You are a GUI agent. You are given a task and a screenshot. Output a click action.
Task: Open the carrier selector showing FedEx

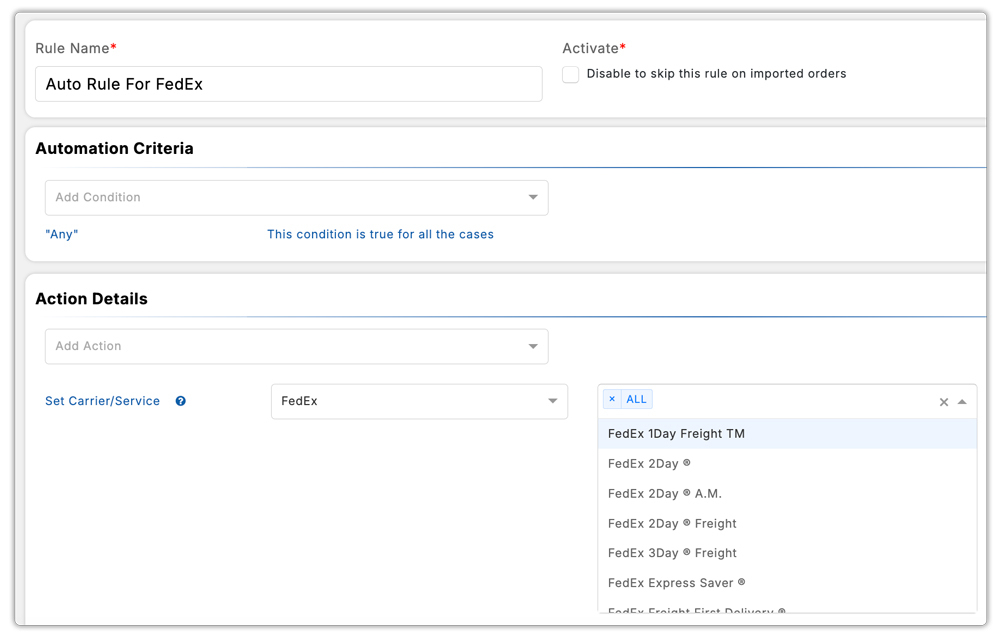point(419,401)
